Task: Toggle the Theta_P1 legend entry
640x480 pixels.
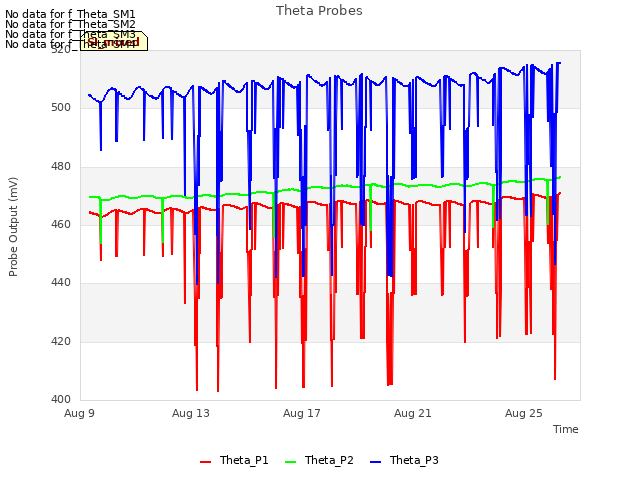Action: click(x=234, y=460)
